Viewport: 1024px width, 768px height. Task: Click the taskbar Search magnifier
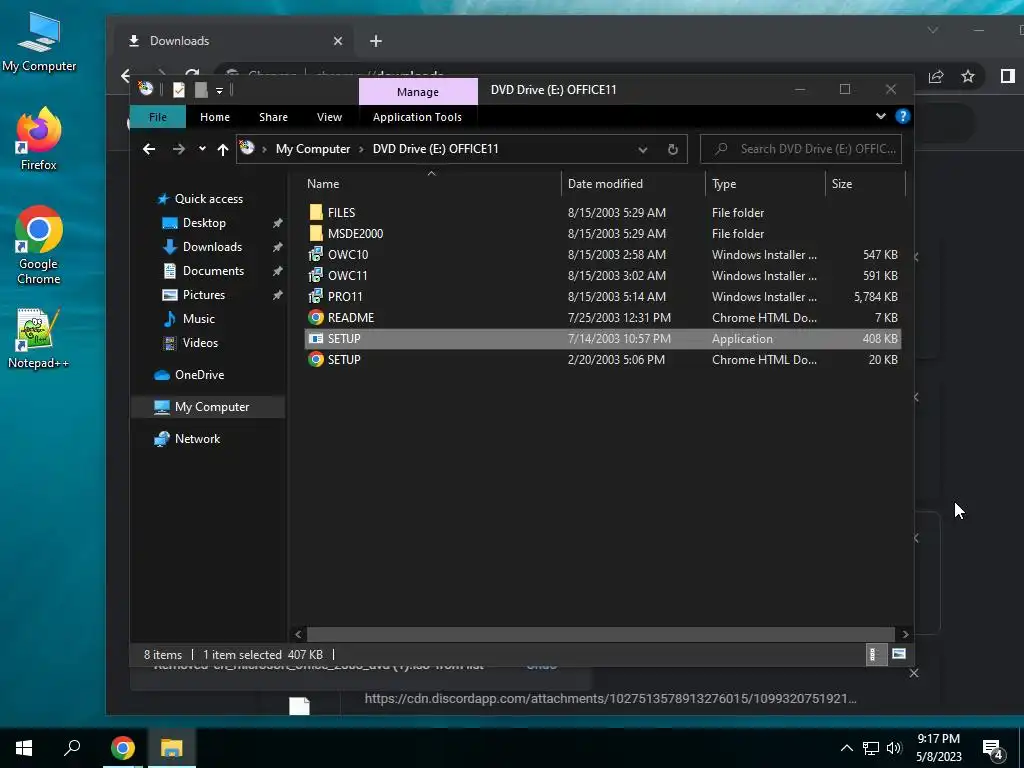[x=72, y=748]
